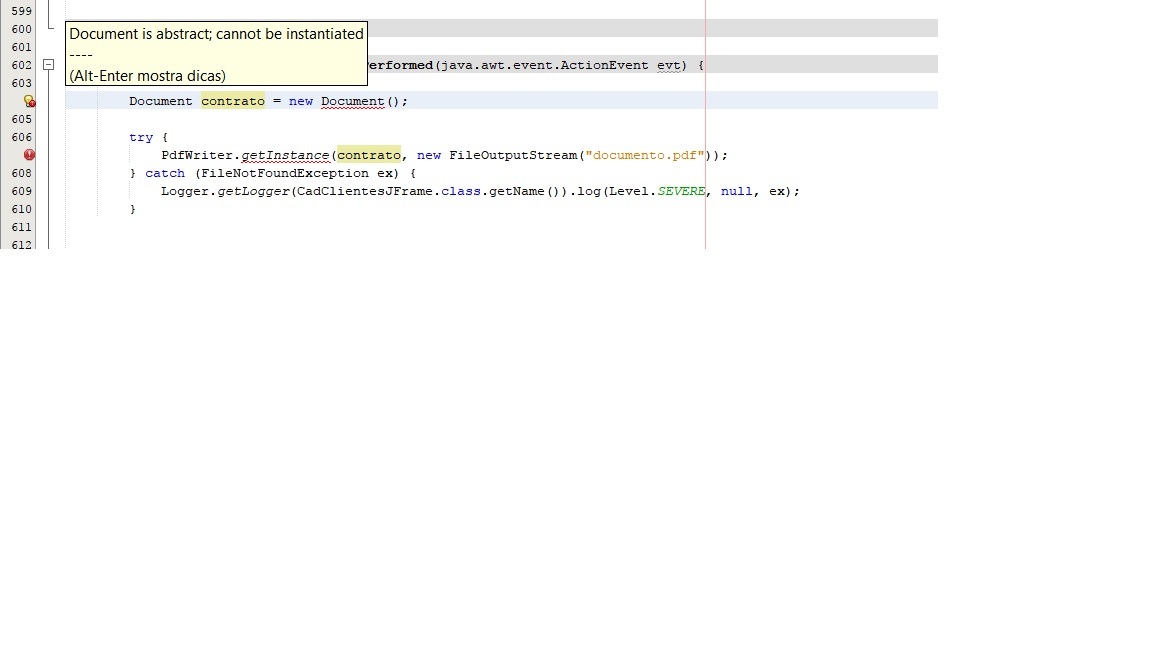
Task: Click the new keyword before Document()
Action: [300, 101]
